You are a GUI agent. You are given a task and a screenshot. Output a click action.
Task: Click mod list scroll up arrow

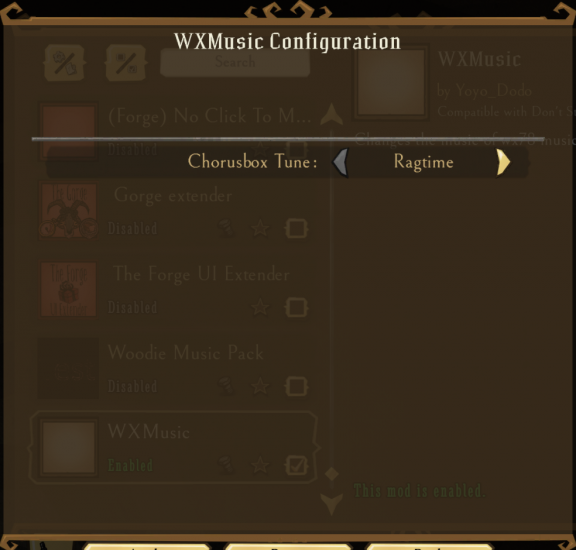[332, 114]
